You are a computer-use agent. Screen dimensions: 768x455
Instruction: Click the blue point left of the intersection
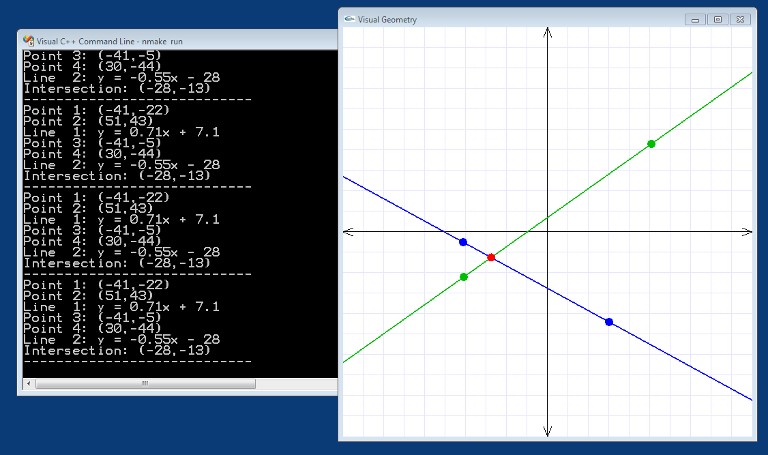[463, 242]
